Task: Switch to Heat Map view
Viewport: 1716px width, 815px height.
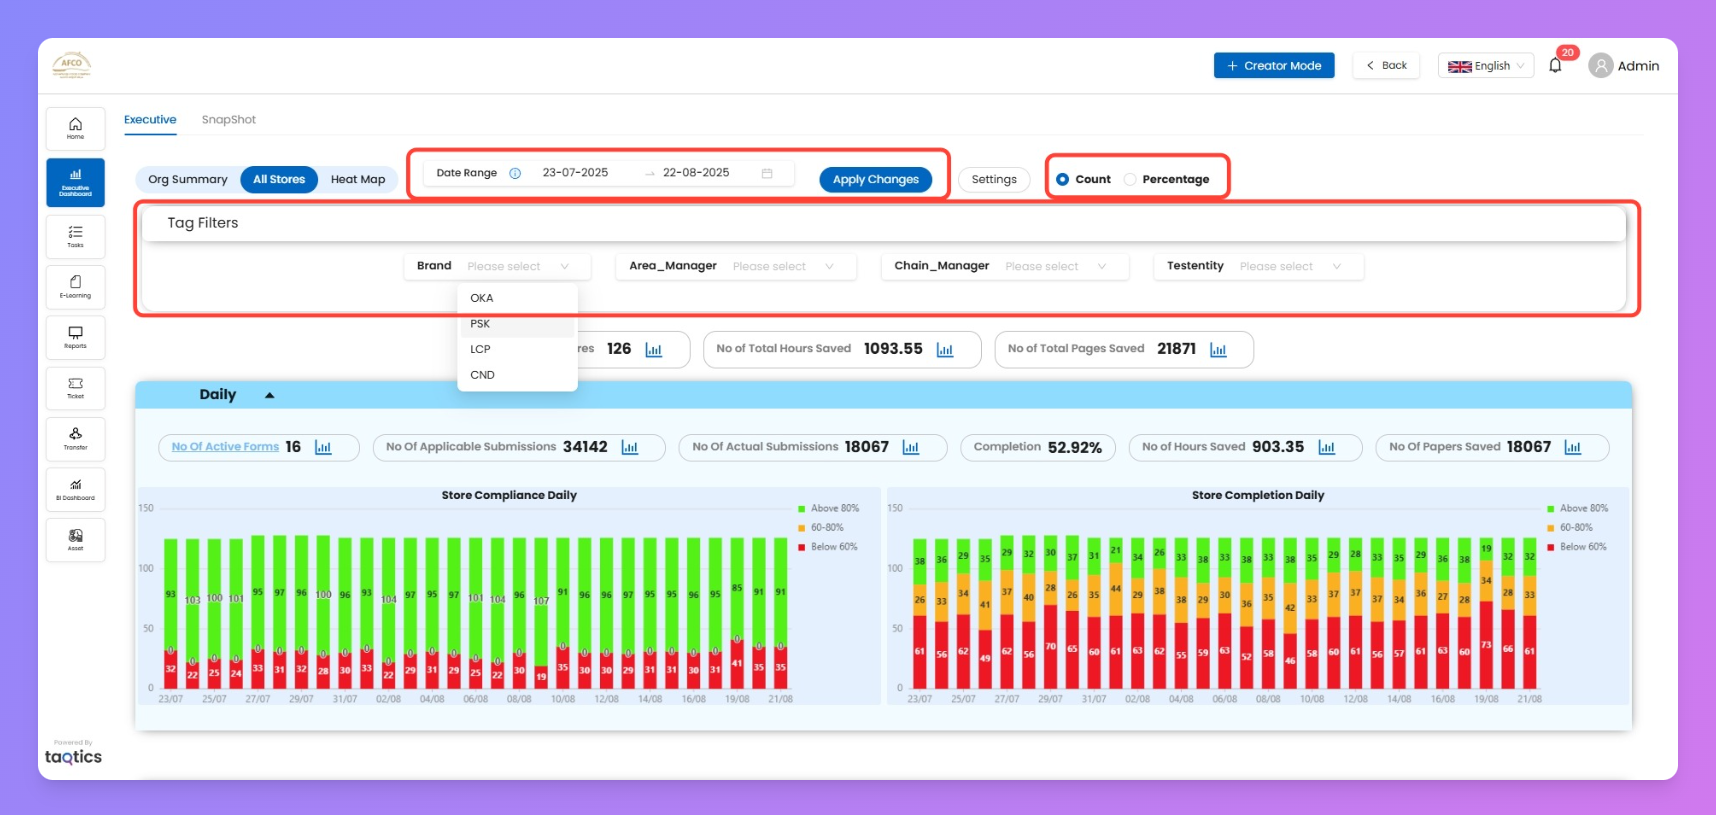Action: (358, 180)
